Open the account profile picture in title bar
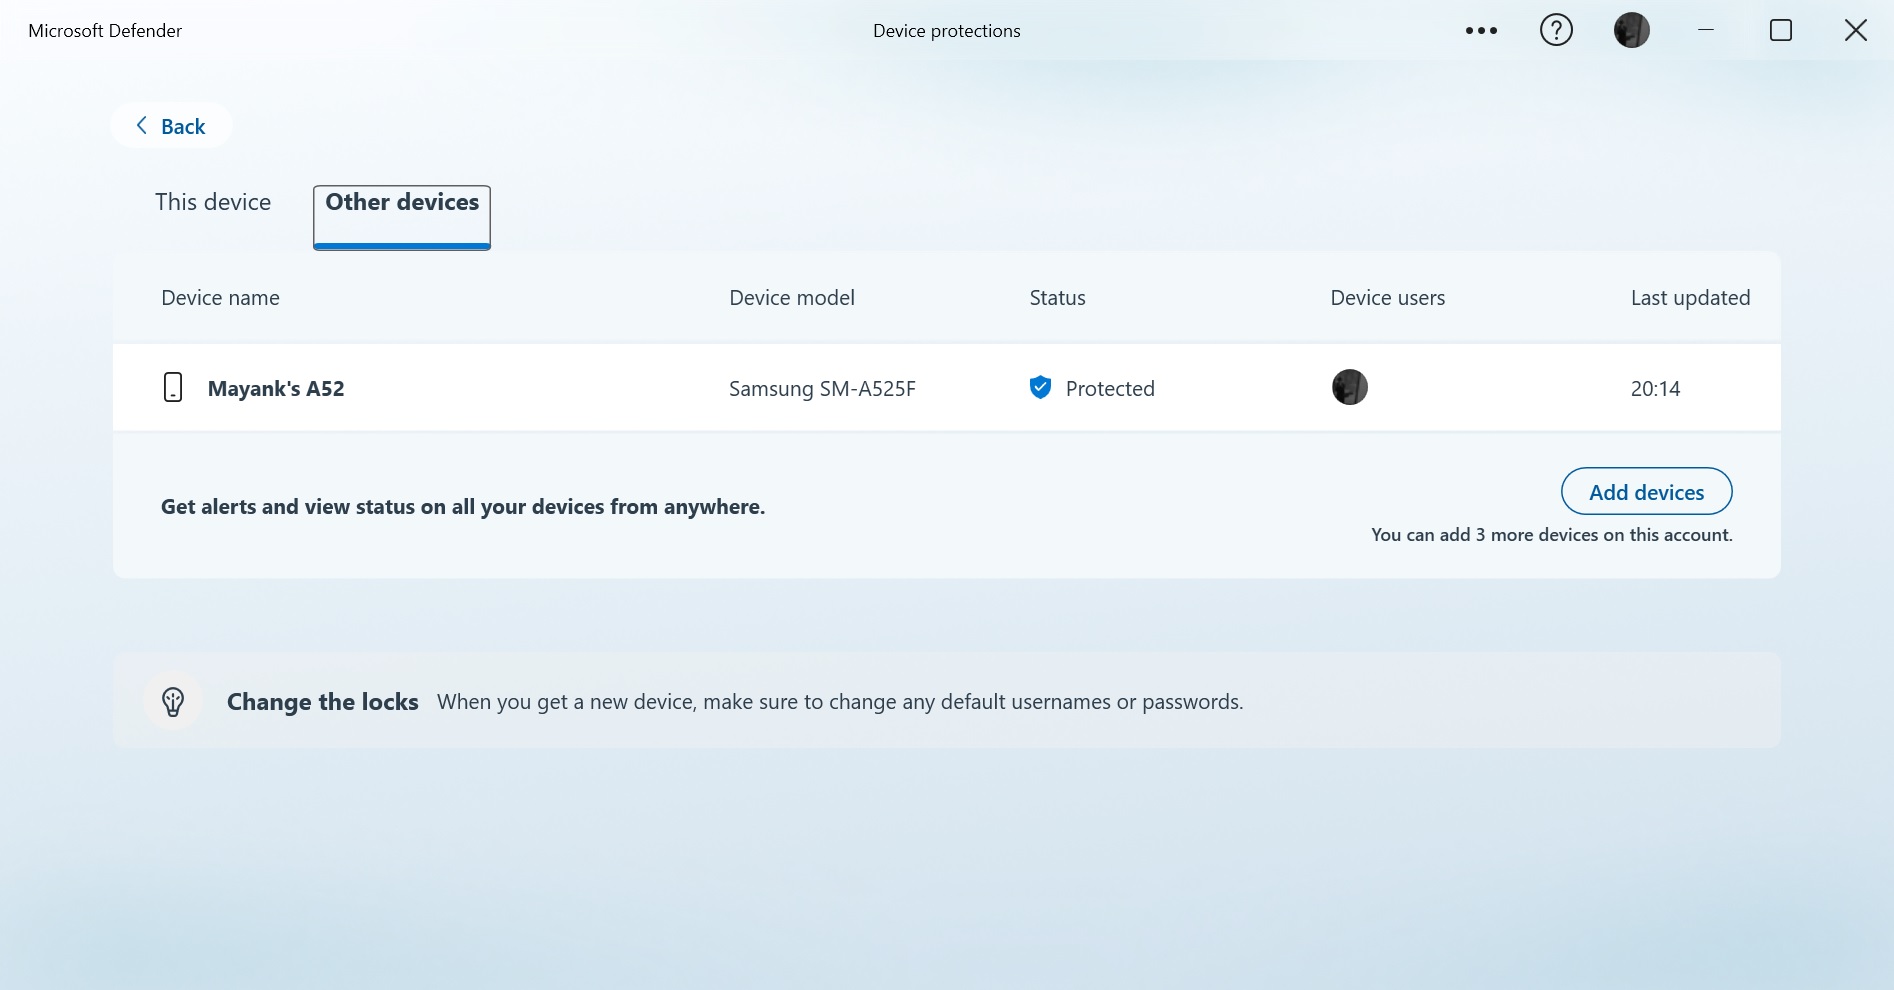The height and width of the screenshot is (990, 1894). [x=1631, y=30]
